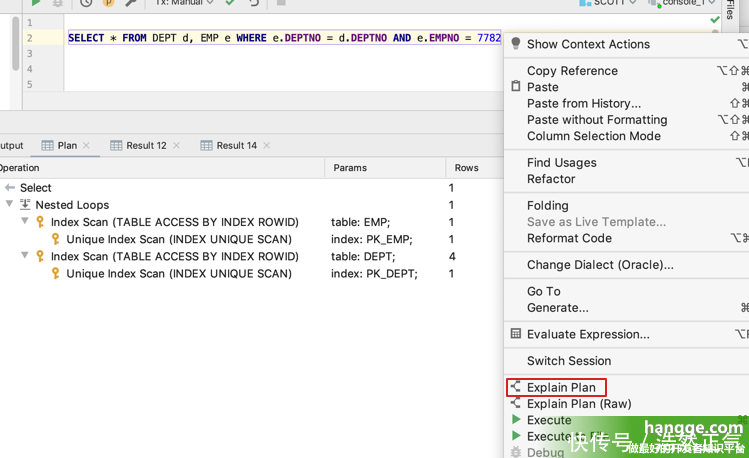Close the Plan tab
Viewport: 749px width, 458px height.
pos(86,145)
